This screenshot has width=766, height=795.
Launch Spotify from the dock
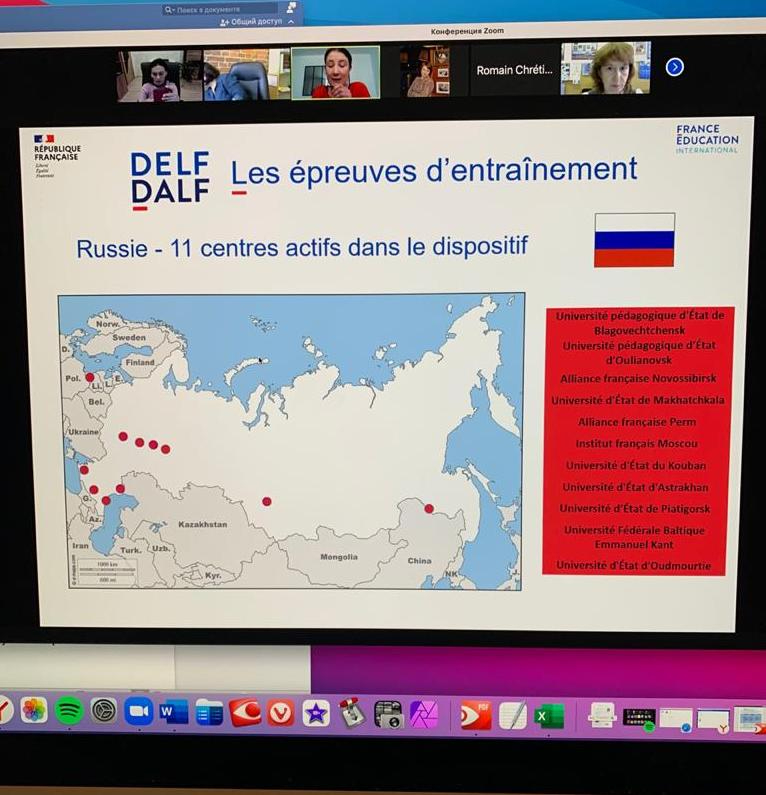[69, 710]
